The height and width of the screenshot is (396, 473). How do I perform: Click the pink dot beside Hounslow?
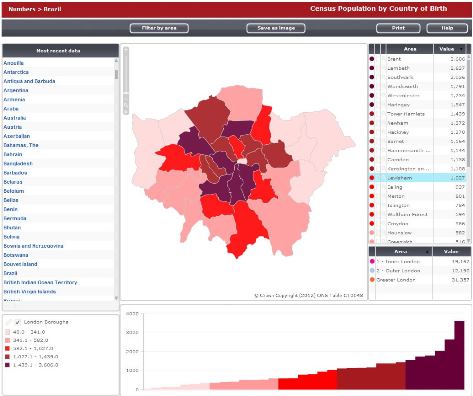tap(372, 233)
